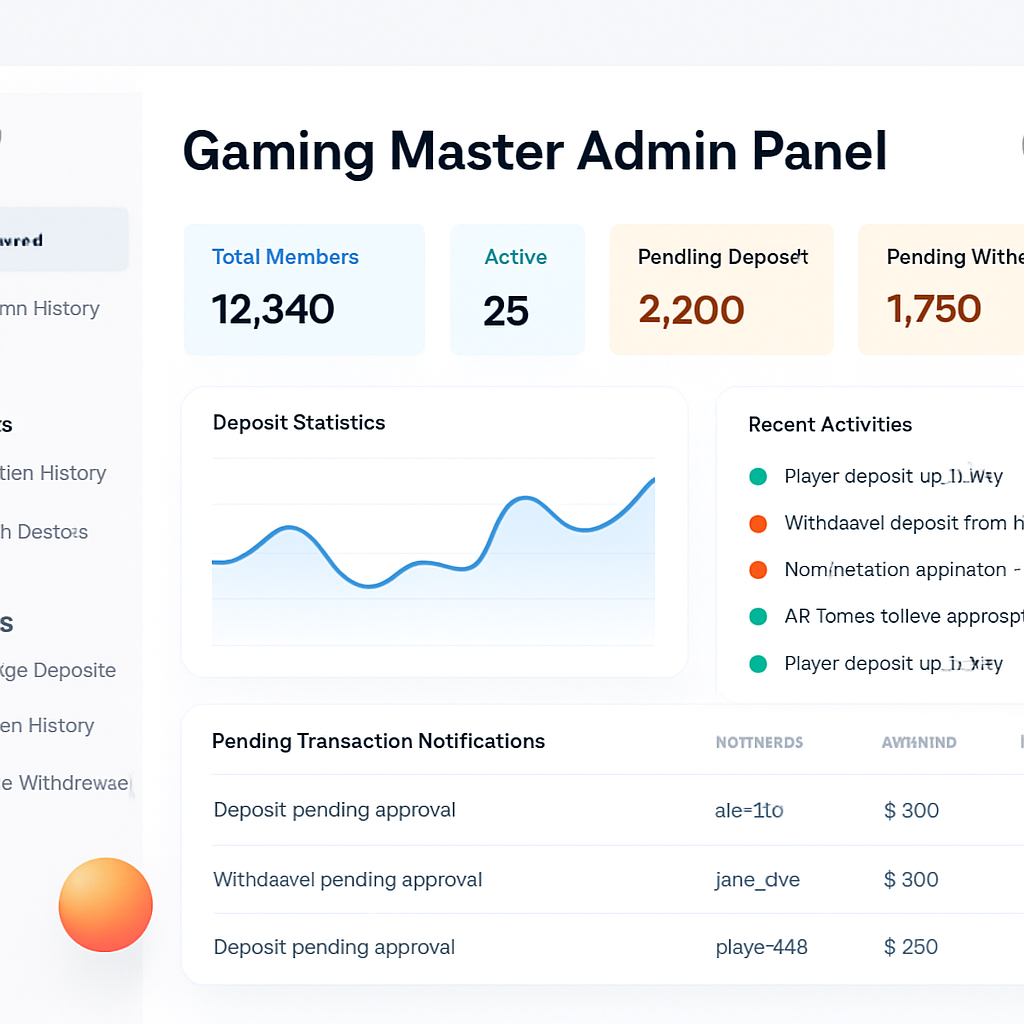Open the 'e Withdrewae' sidebar item
This screenshot has height=1024, width=1024.
click(x=65, y=782)
